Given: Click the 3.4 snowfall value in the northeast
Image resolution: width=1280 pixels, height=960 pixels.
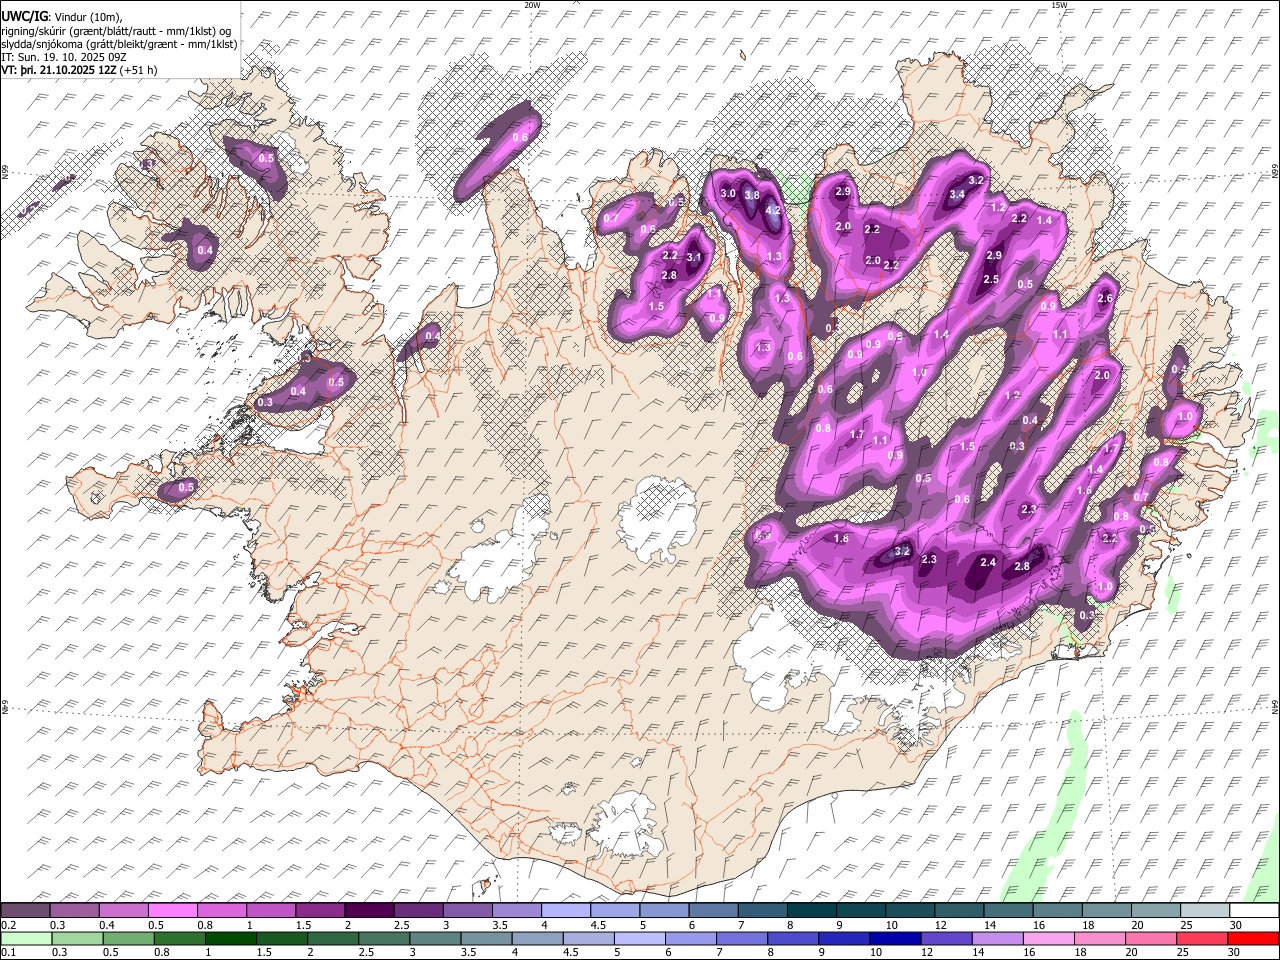Looking at the screenshot, I should (957, 194).
